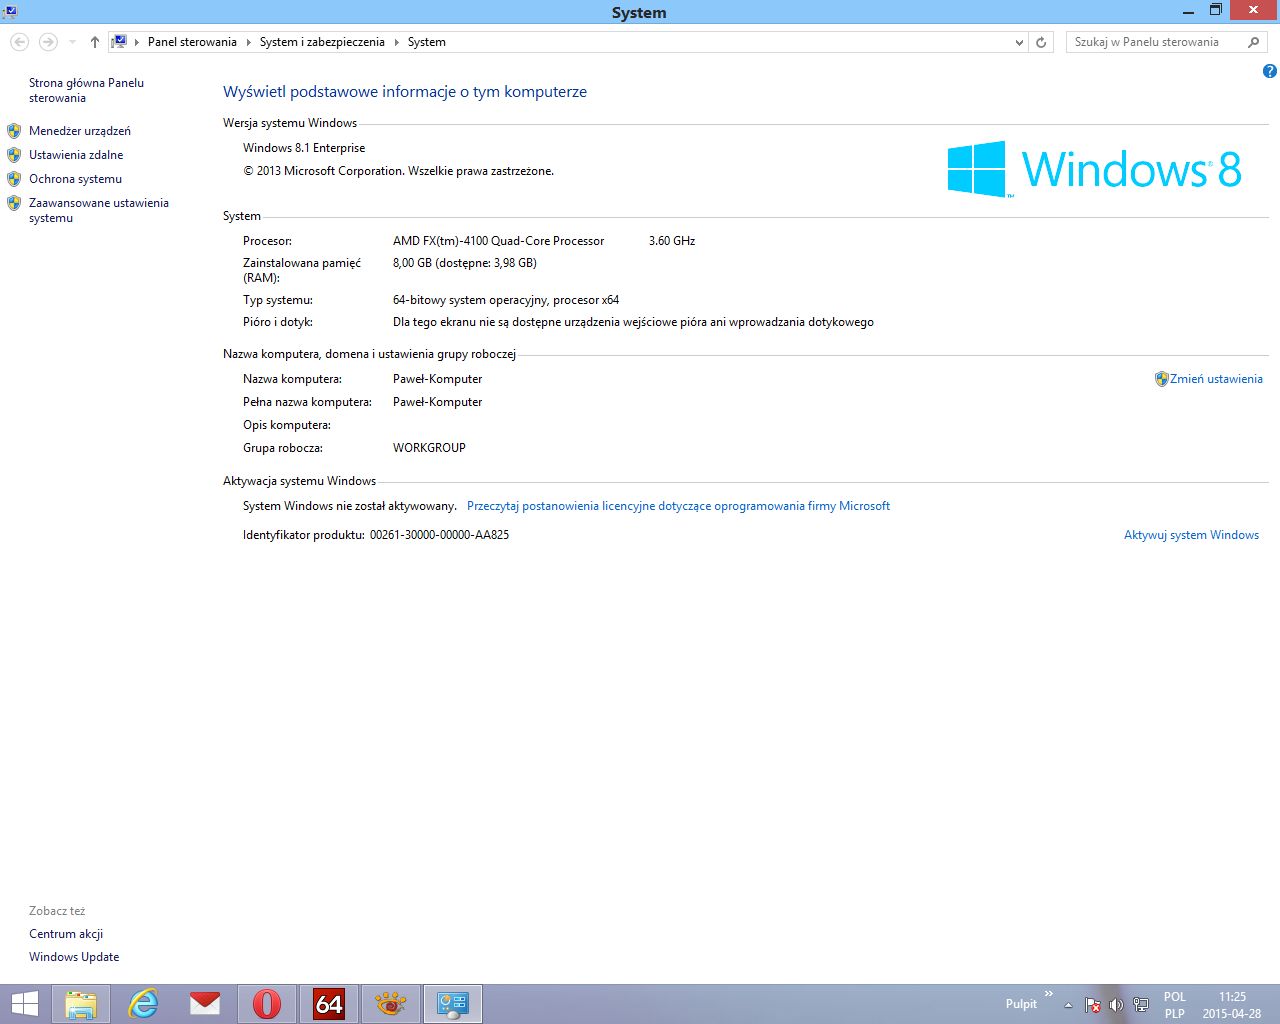The height and width of the screenshot is (1024, 1280).
Task: Click Zmień ustawienia link
Action: [x=1216, y=379]
